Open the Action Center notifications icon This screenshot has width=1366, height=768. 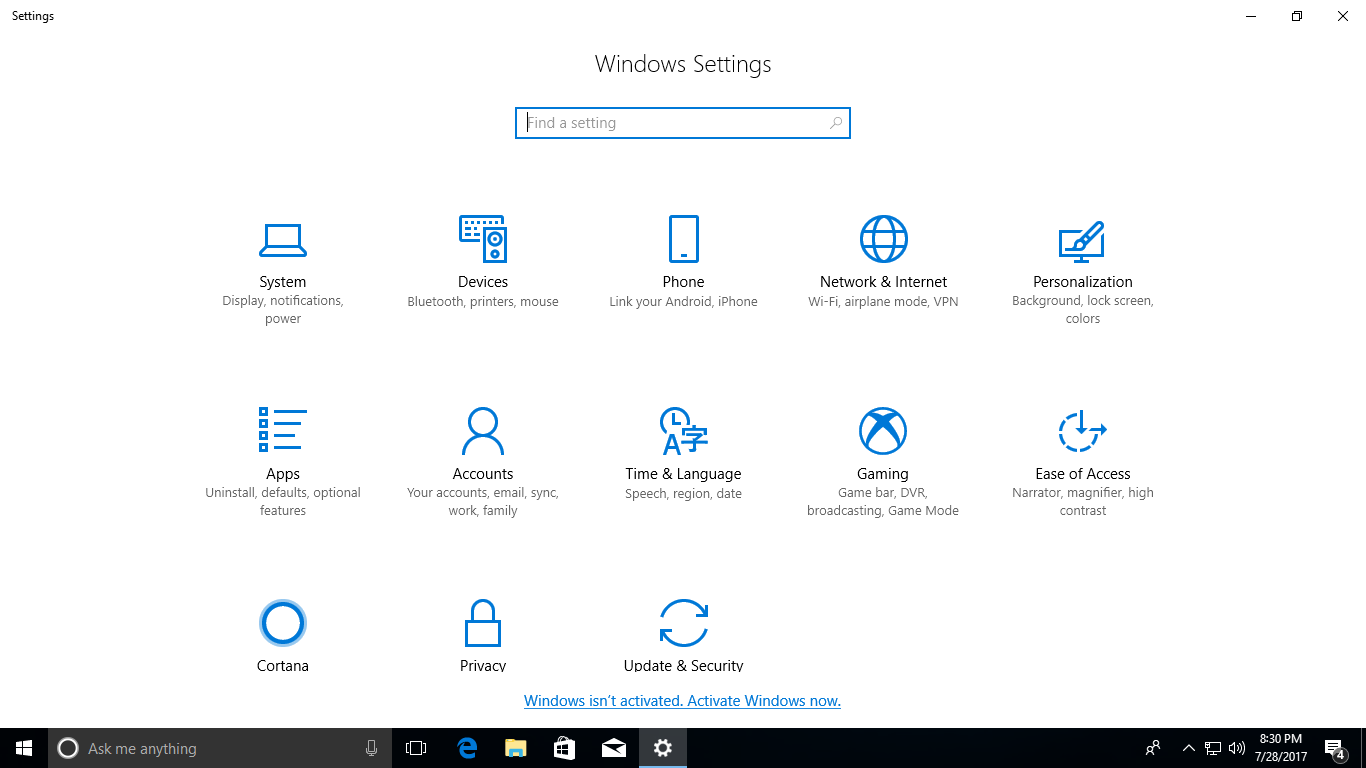(1335, 748)
